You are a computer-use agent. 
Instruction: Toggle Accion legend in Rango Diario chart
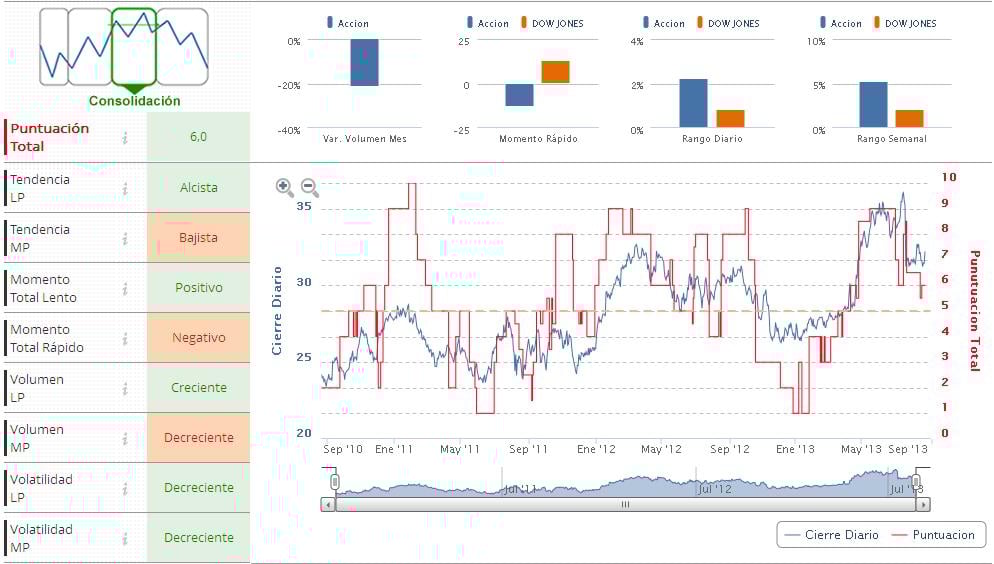(664, 23)
